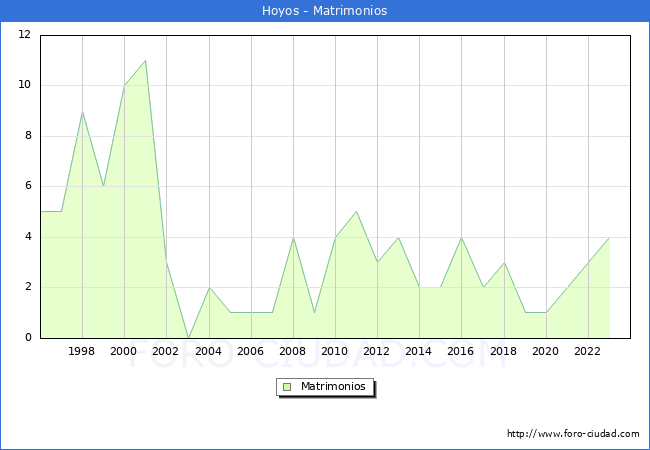
Task: Click the 1998 data point at 9
Action: 82,111
